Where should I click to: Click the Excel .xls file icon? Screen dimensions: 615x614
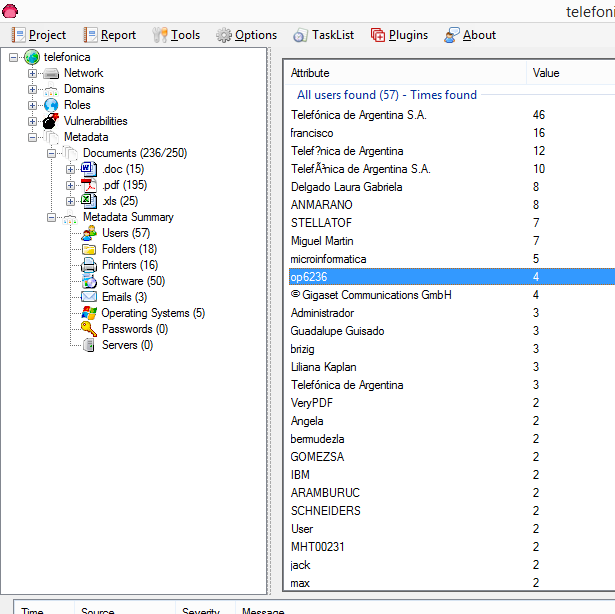click(89, 201)
